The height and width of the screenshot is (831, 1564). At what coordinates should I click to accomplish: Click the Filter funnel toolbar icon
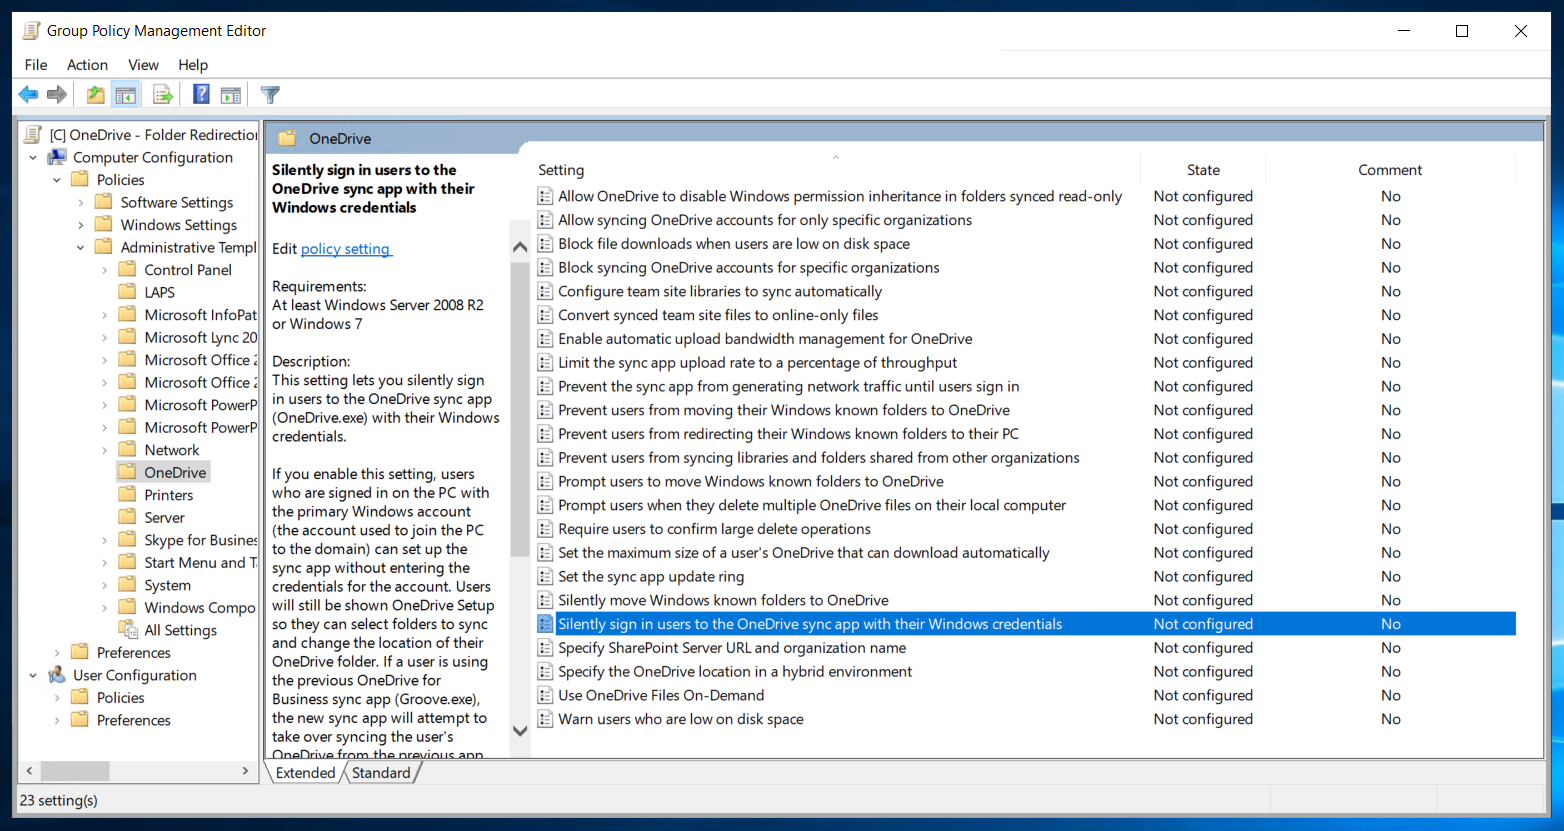pos(270,95)
